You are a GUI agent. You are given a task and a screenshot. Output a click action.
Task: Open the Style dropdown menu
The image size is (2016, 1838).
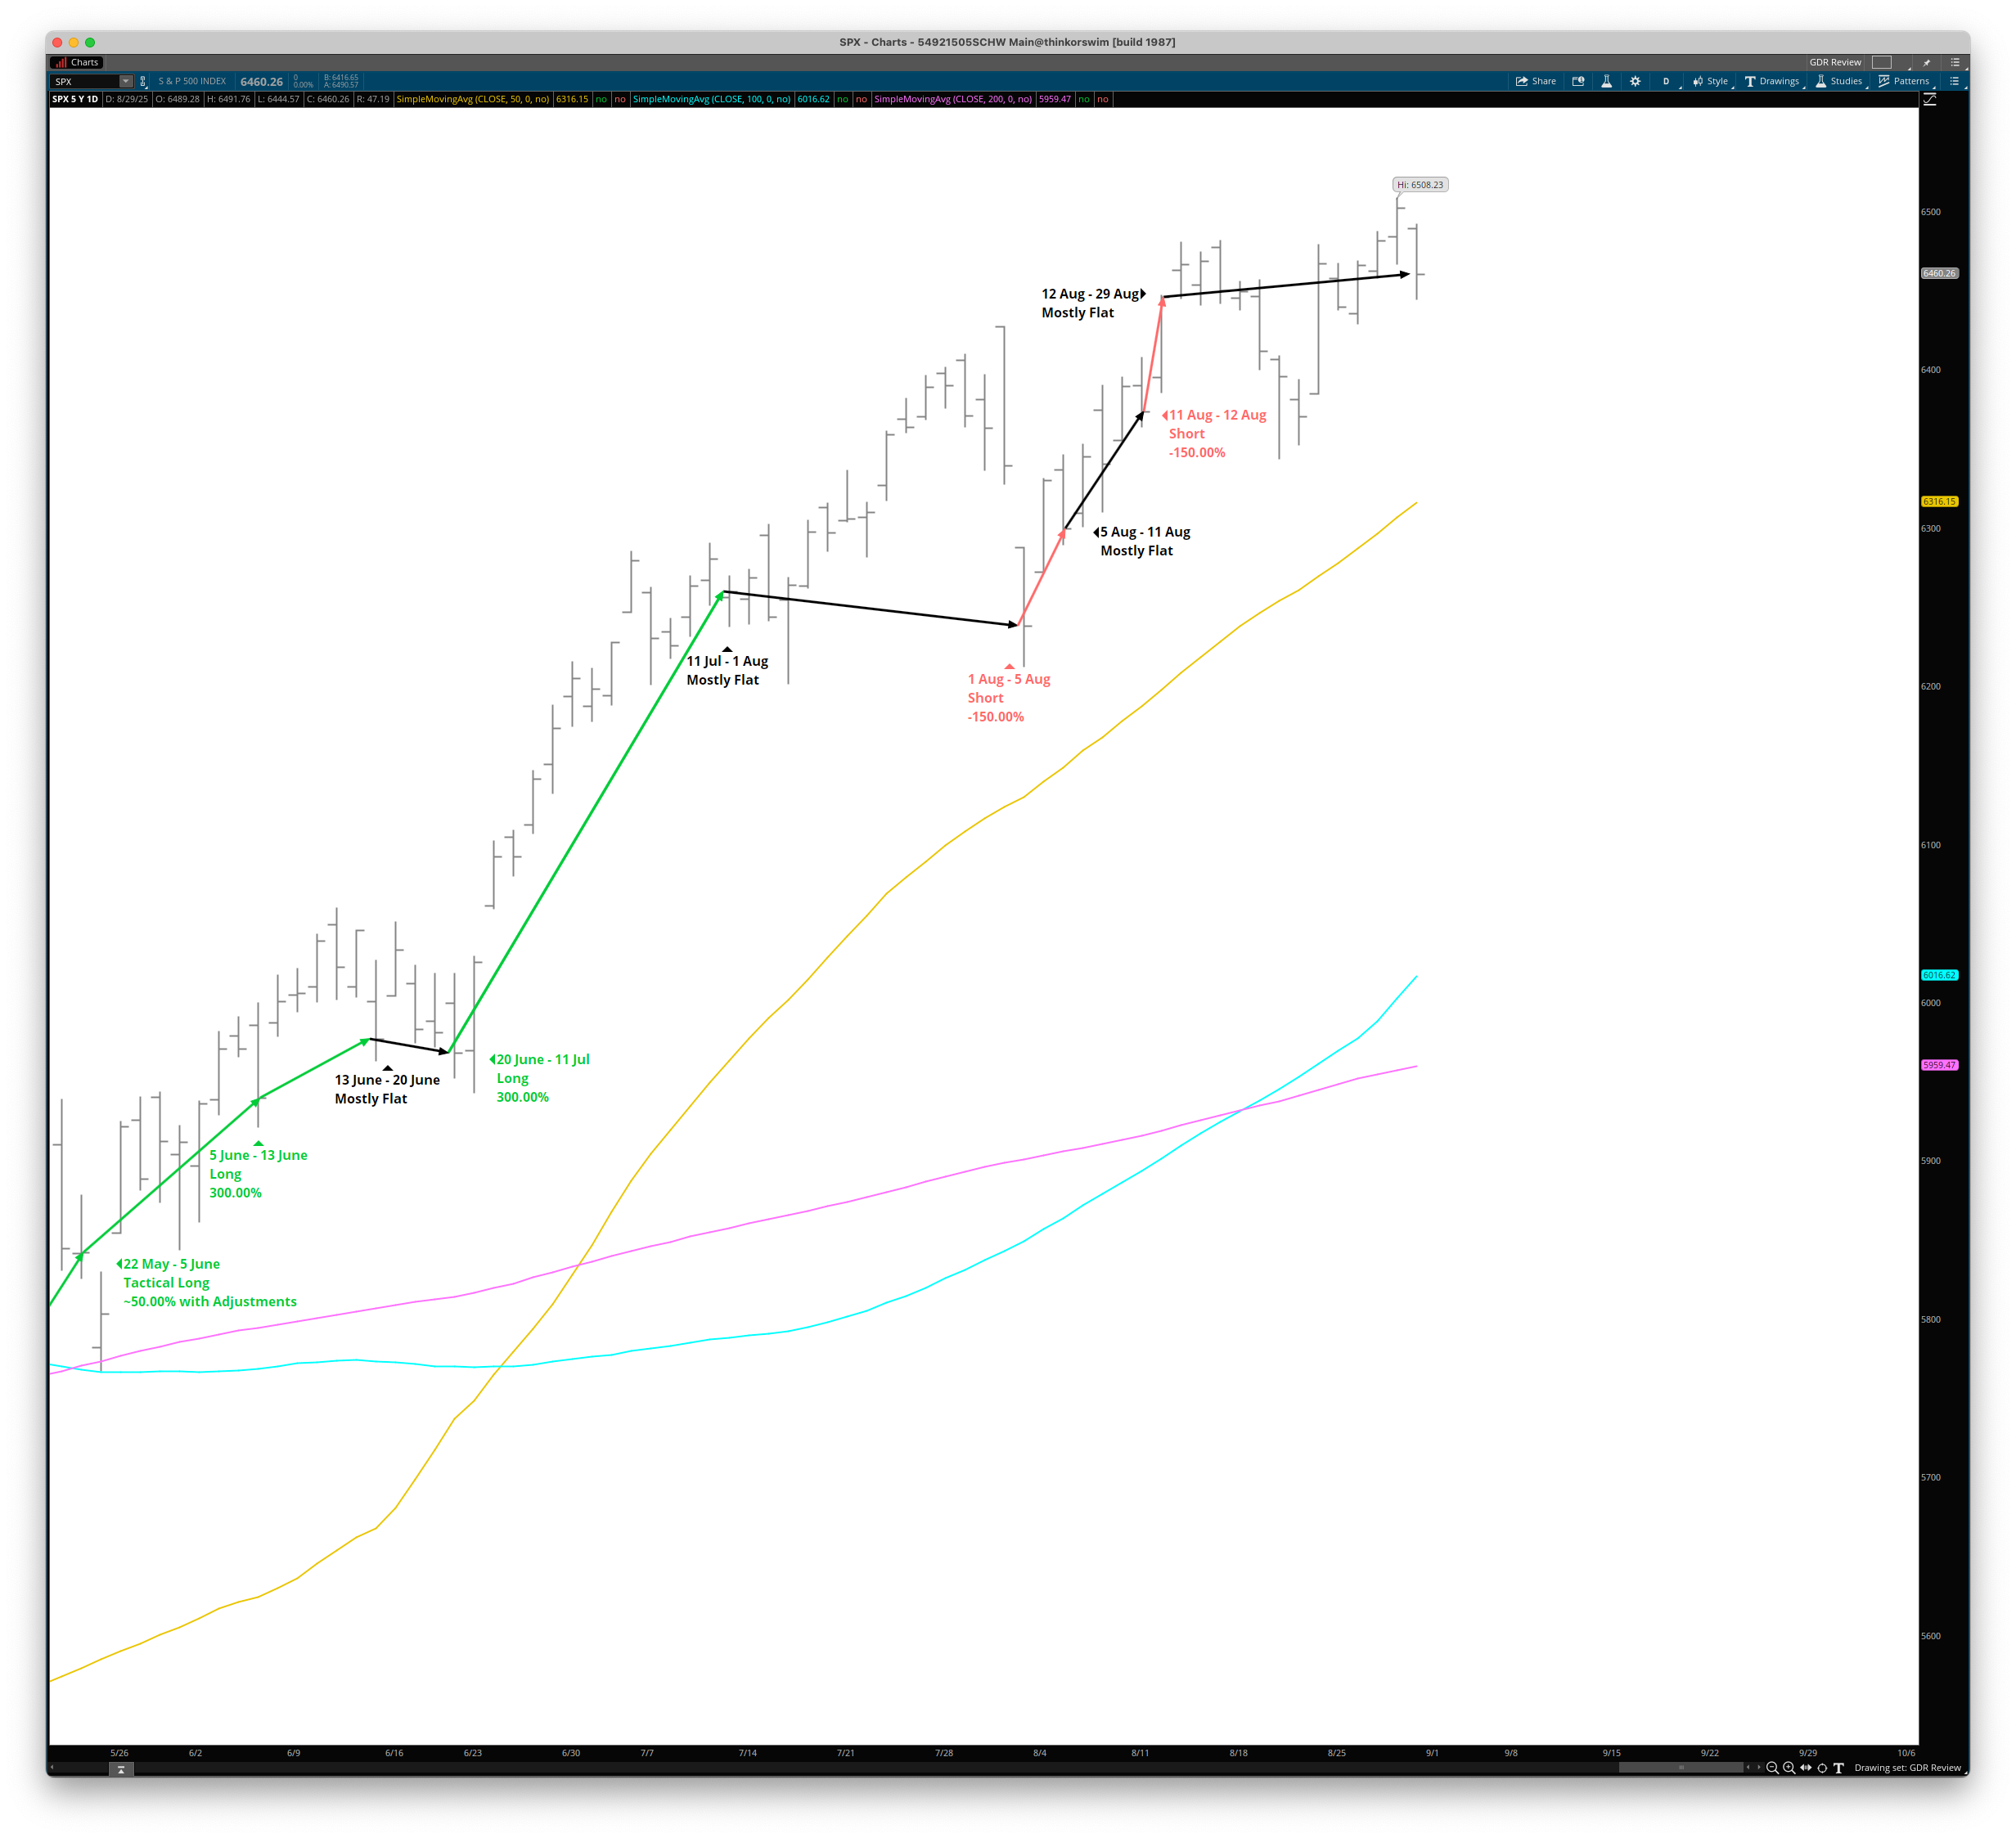(1710, 81)
